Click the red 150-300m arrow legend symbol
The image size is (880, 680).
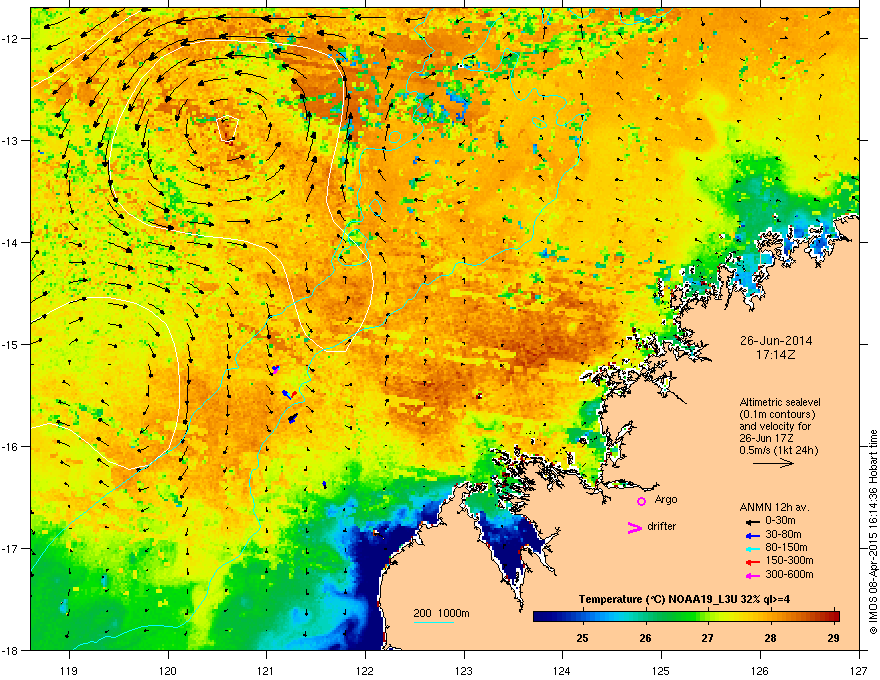(752, 562)
